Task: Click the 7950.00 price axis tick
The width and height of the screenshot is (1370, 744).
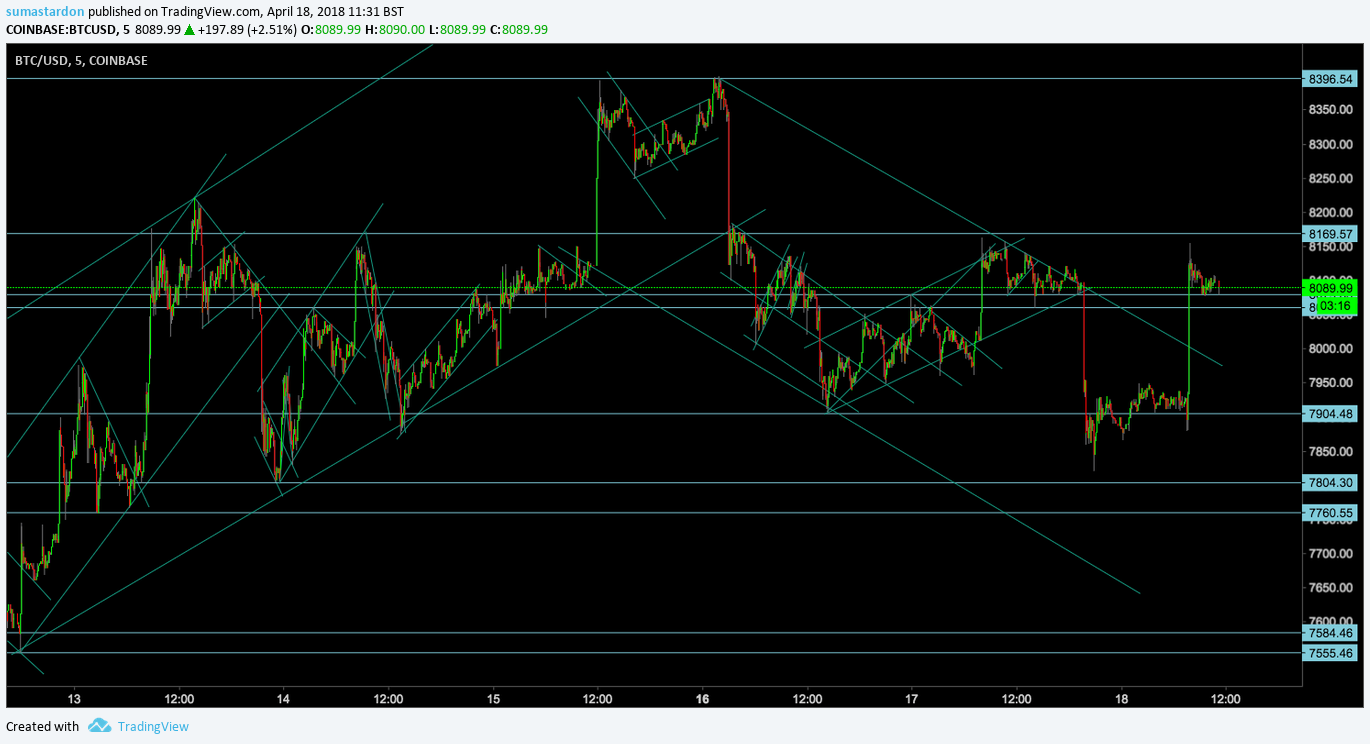Action: [1330, 382]
